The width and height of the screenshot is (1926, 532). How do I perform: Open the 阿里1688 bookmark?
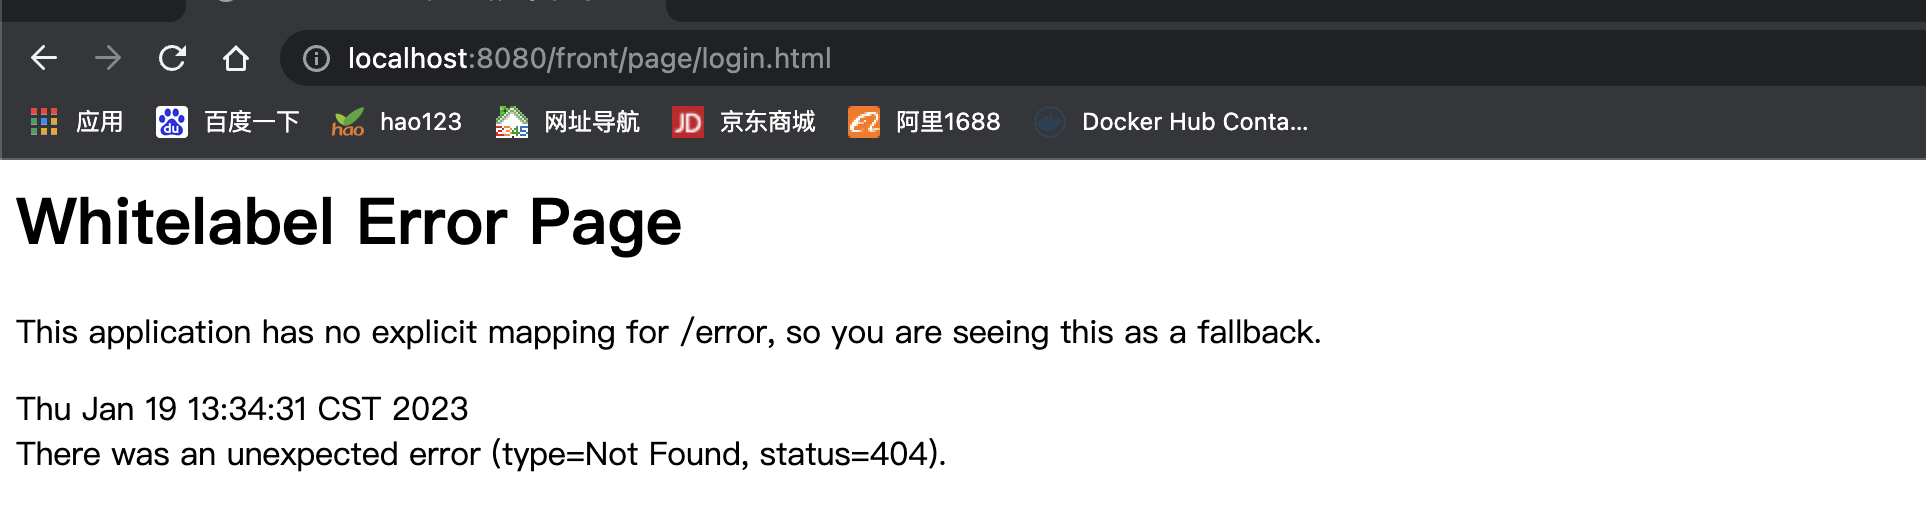coord(948,122)
